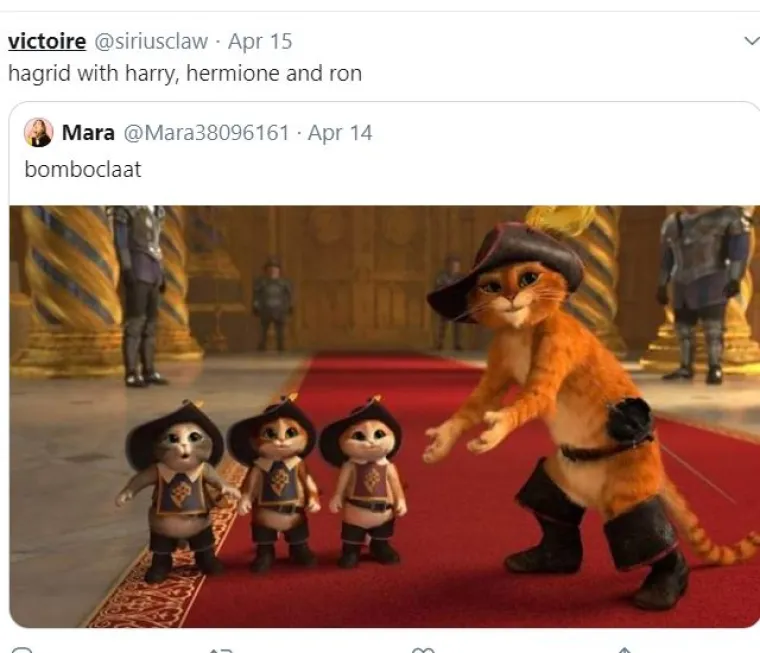
Task: Open victoire's profile from the display name
Action: click(47, 41)
